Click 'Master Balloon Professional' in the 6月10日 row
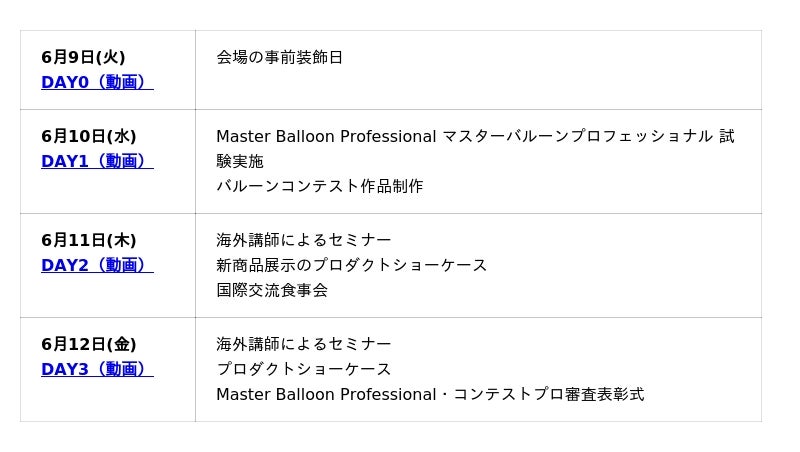800x452 pixels. (326, 136)
